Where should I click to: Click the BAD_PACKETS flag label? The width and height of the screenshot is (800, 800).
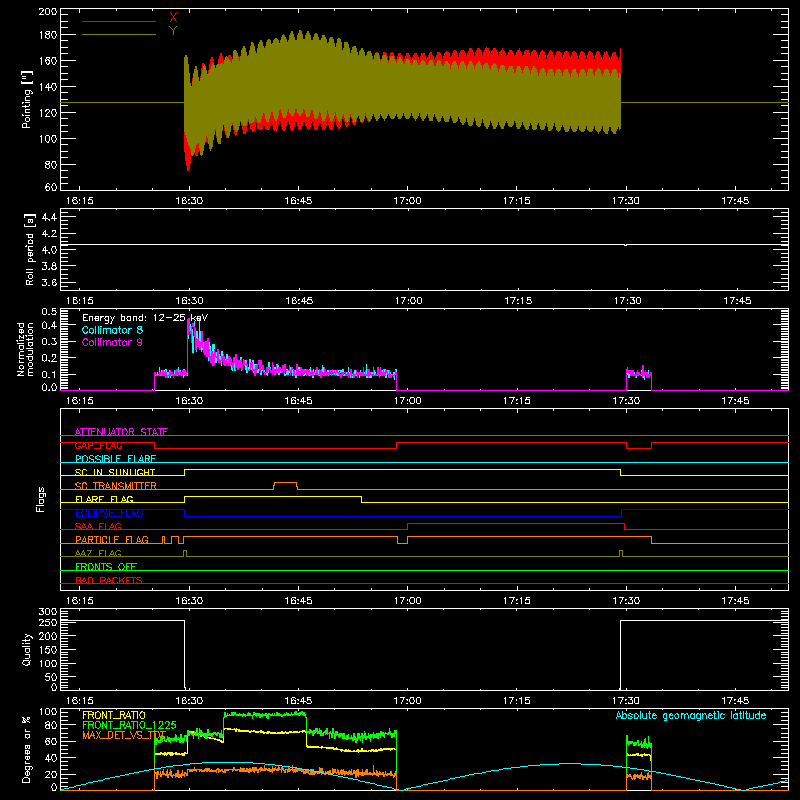click(109, 580)
